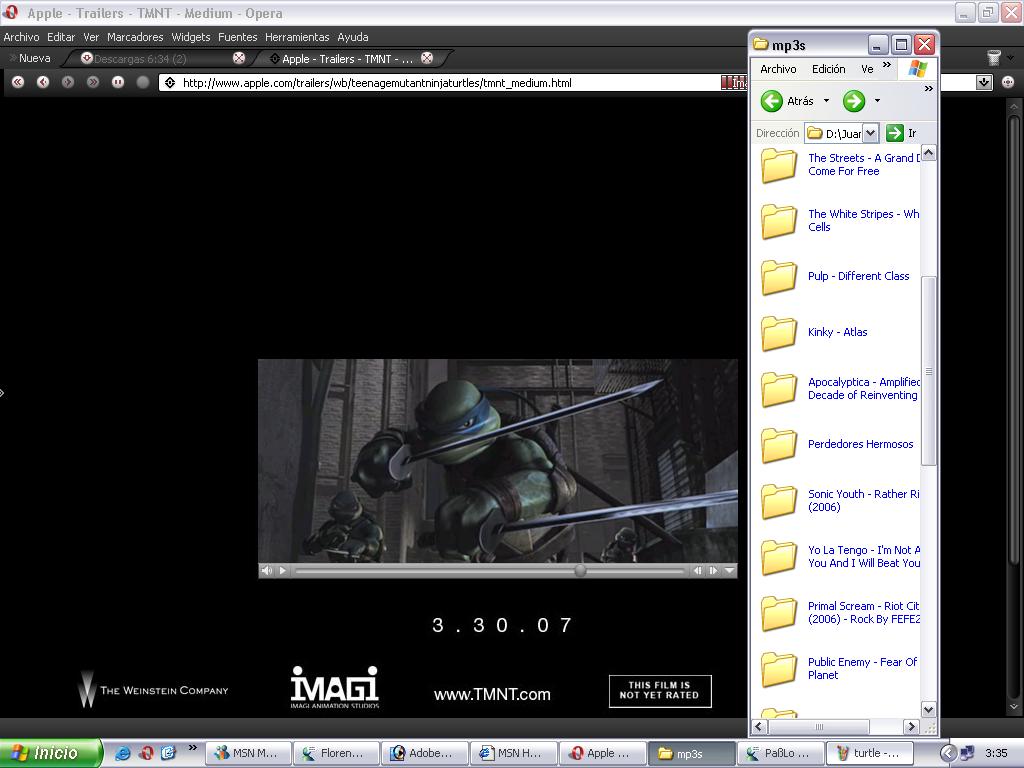The image size is (1024, 768).
Task: Click Imagi Animation Studios logo
Action: click(x=334, y=687)
